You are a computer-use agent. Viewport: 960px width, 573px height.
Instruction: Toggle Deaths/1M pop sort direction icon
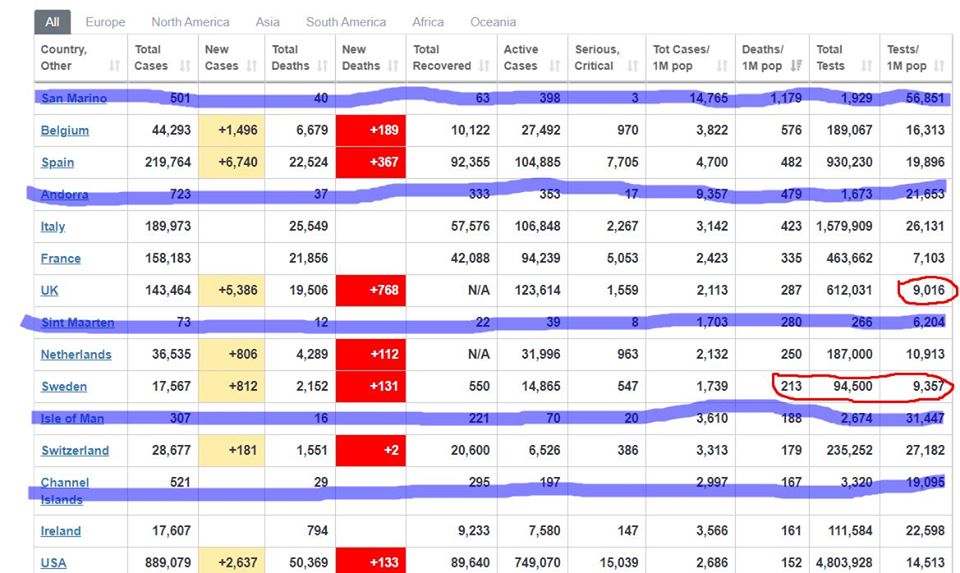796,66
